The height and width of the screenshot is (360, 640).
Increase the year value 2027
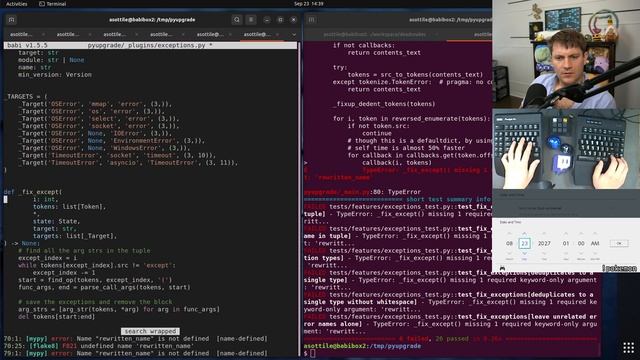click(544, 233)
